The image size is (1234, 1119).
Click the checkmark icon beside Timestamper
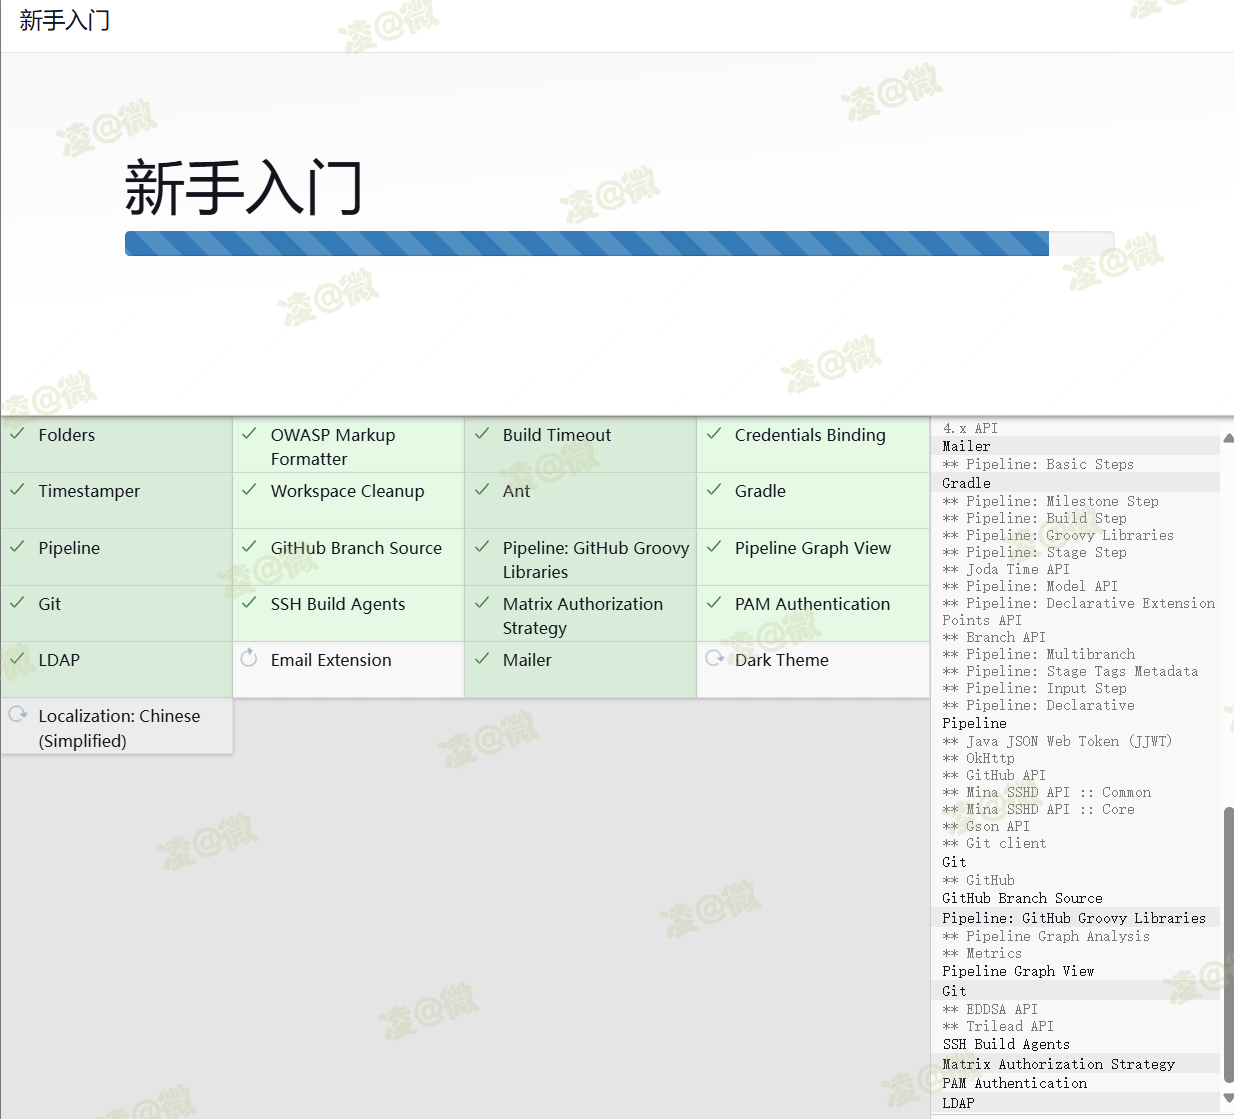pos(17,490)
